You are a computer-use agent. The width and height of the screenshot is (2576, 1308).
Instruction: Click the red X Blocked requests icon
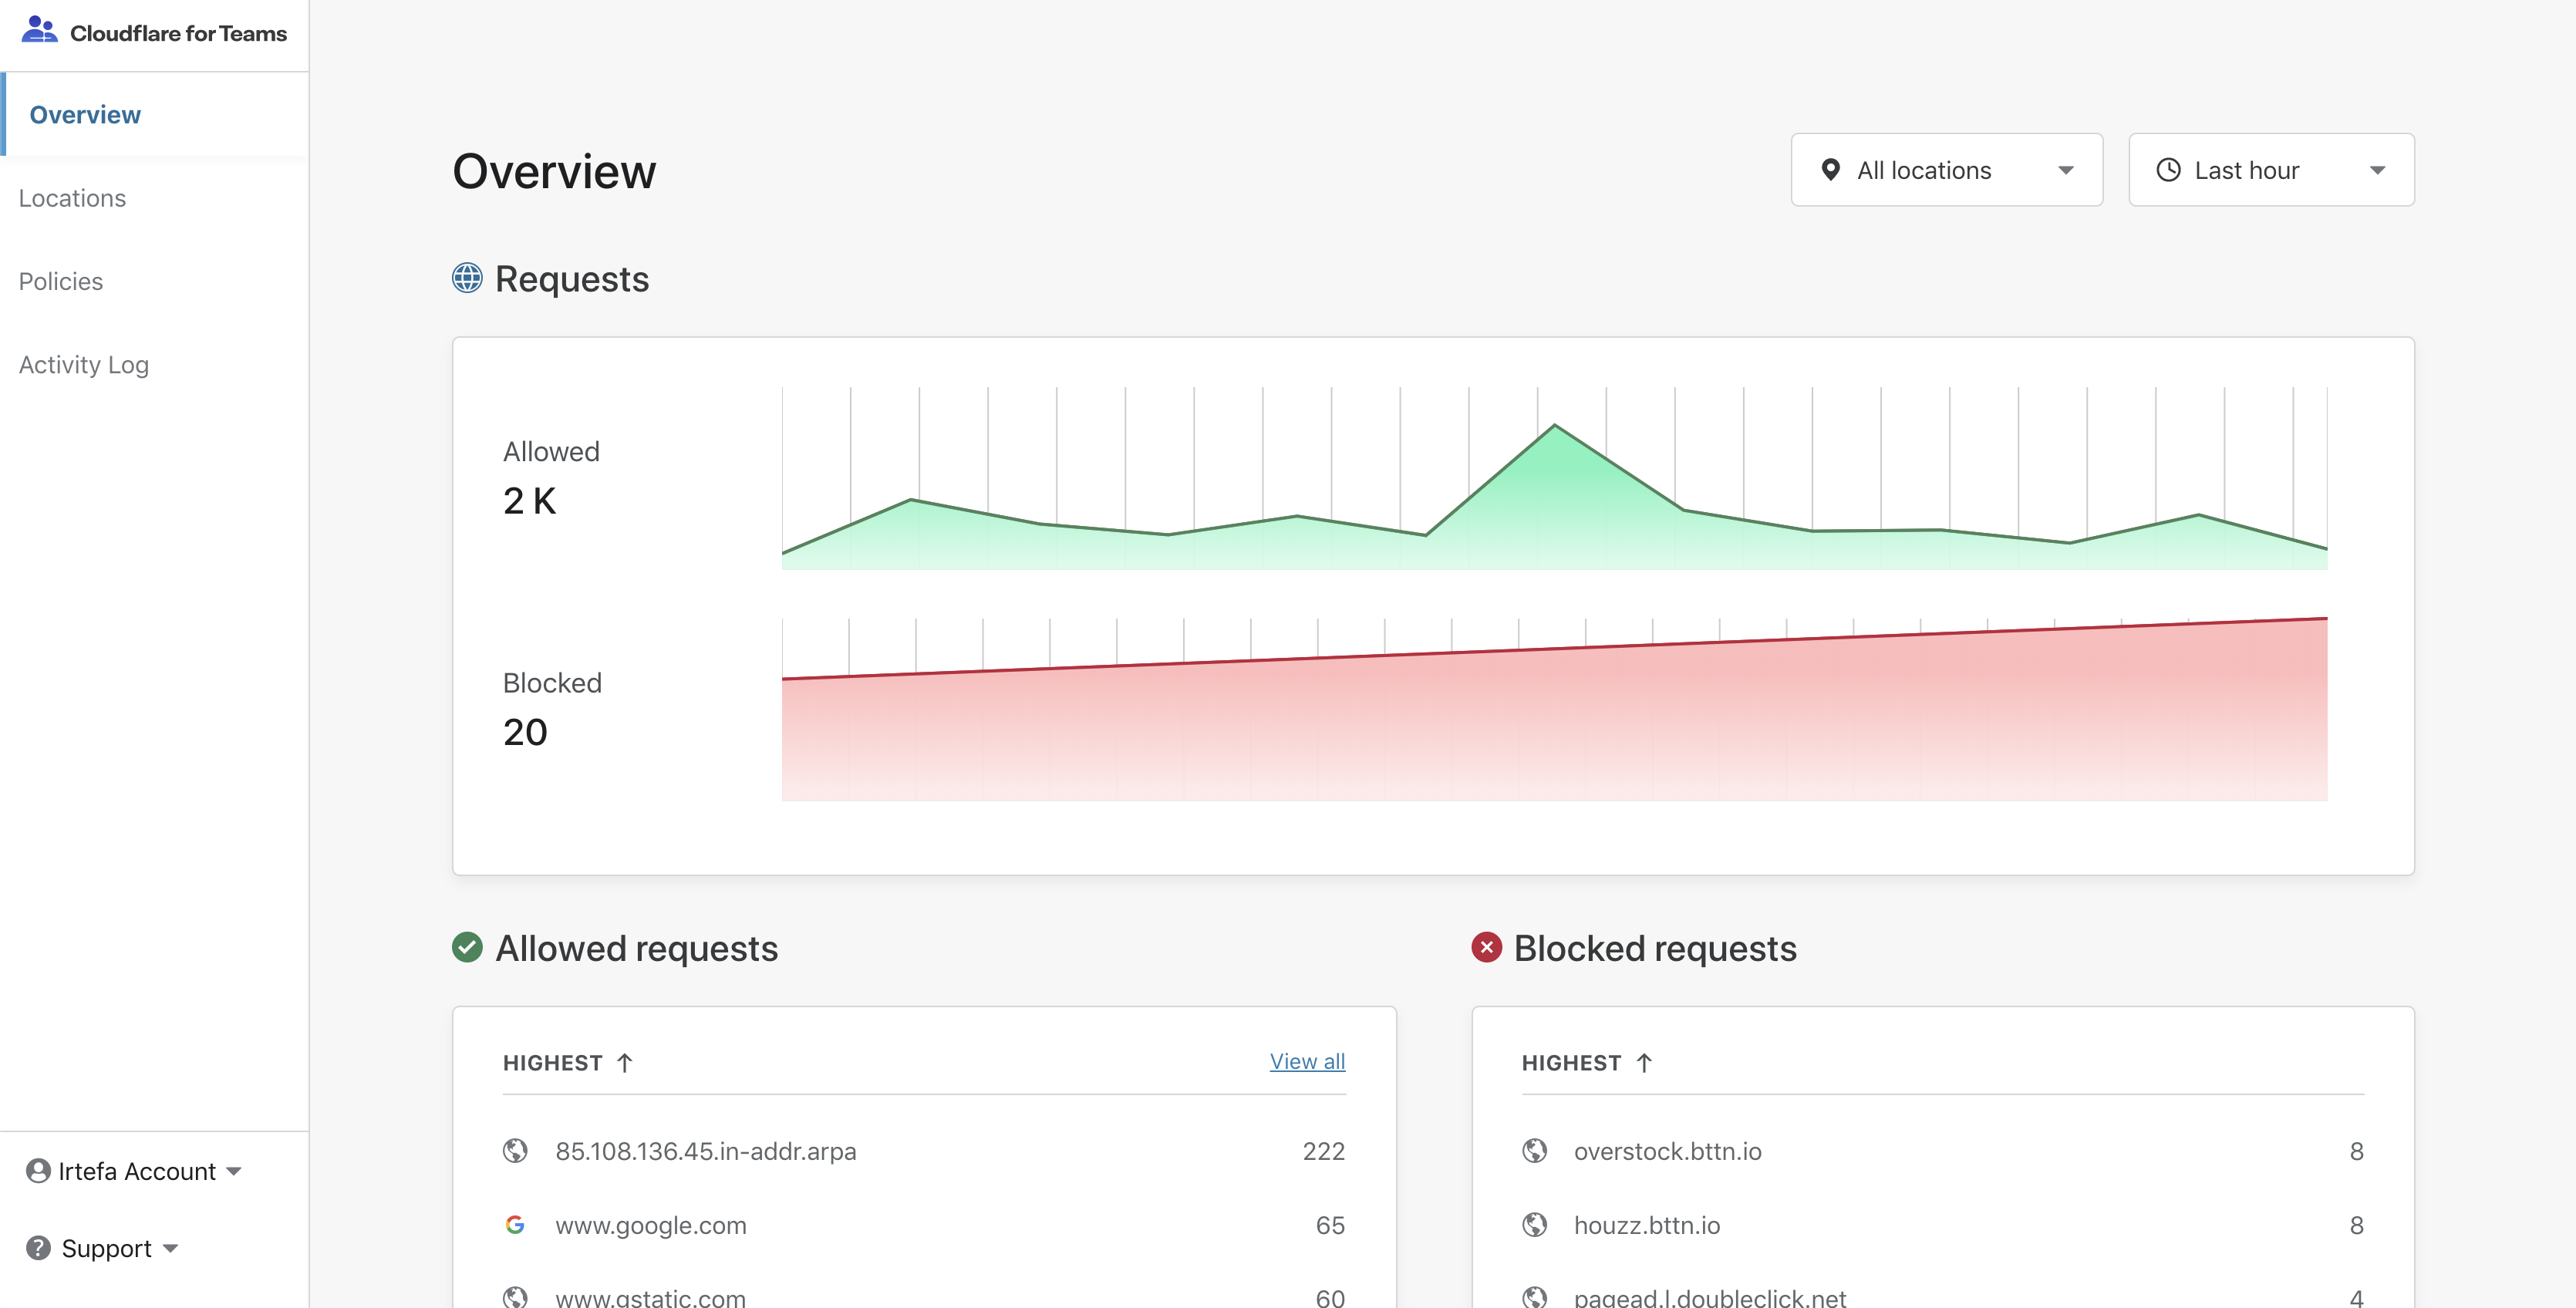pyautogui.click(x=1486, y=947)
